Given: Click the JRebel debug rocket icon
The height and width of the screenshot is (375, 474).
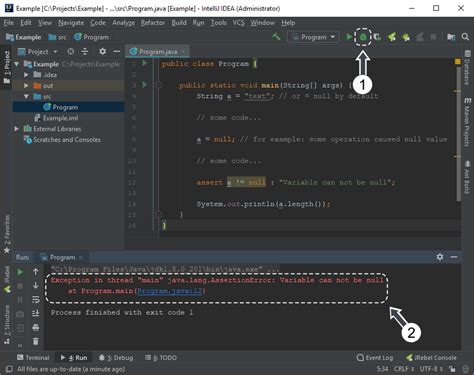Looking at the screenshot, I should click(x=406, y=37).
